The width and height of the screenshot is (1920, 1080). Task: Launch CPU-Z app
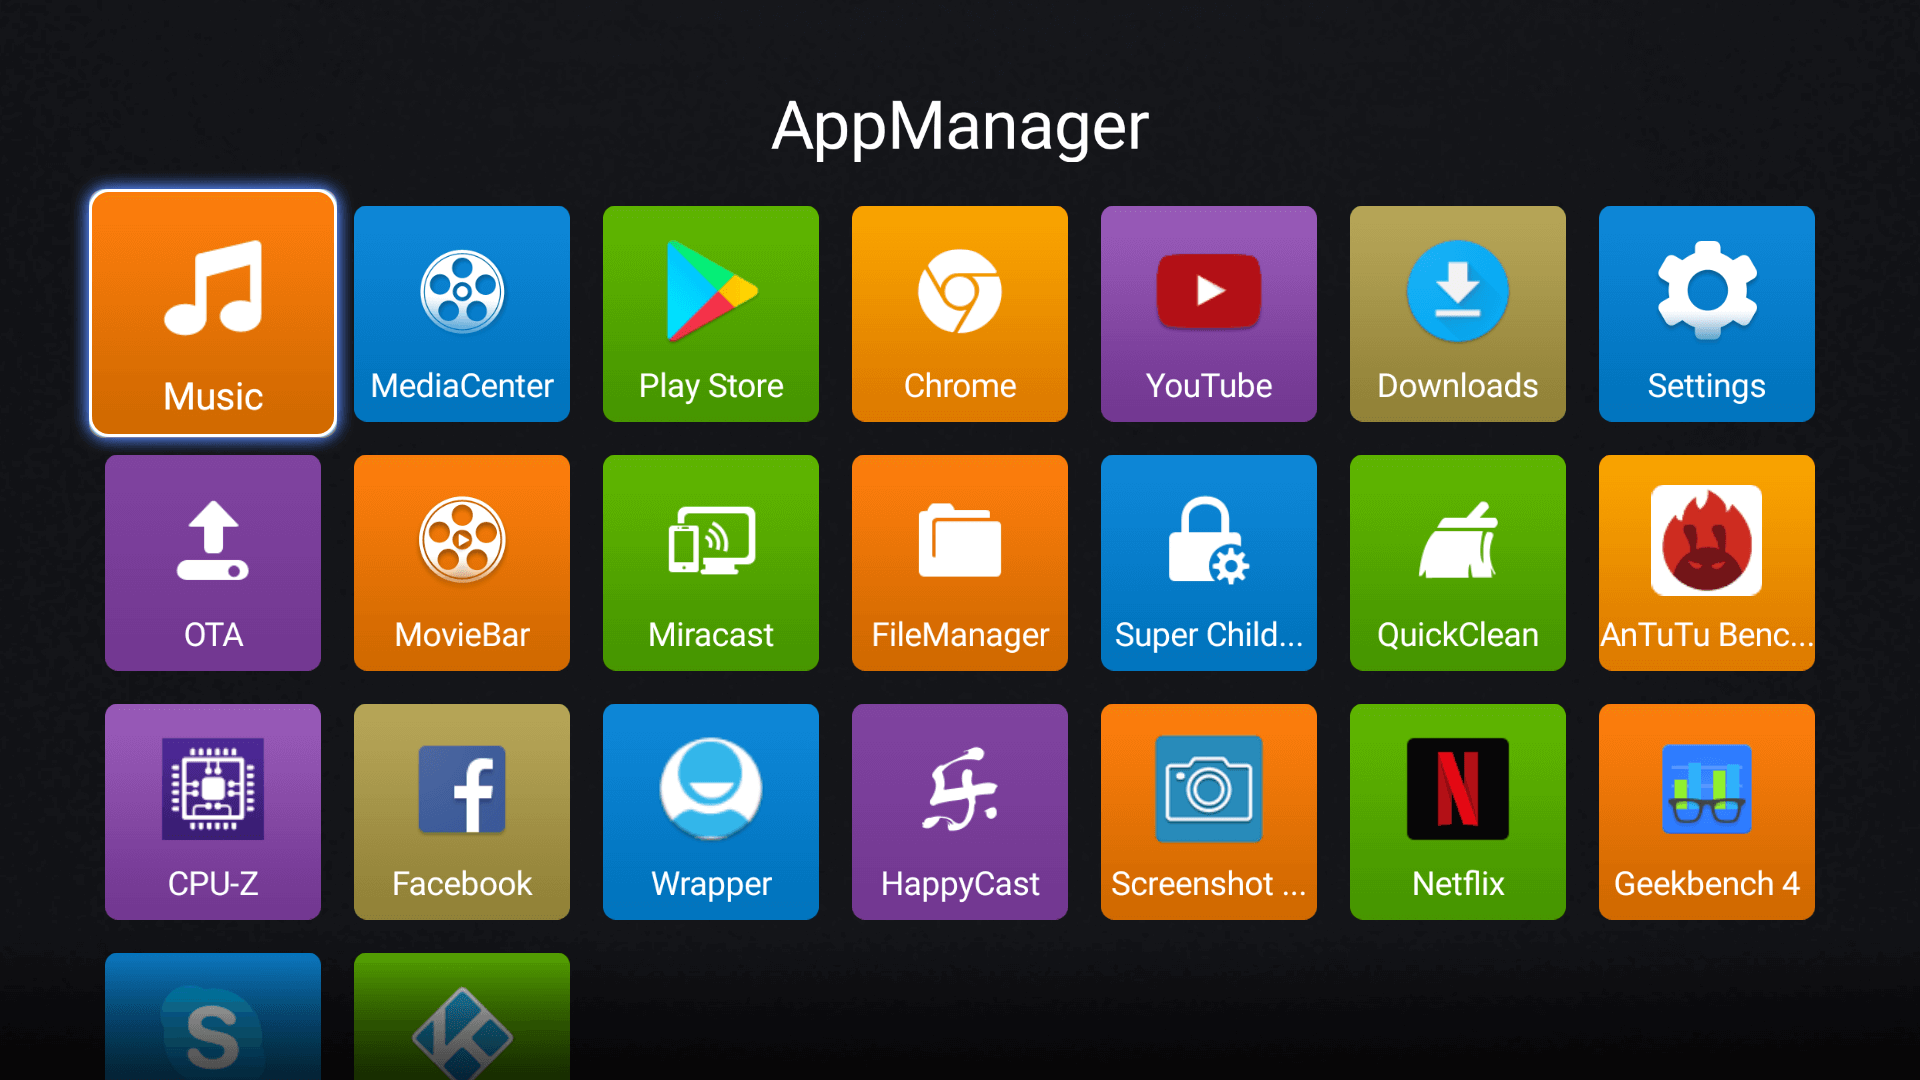pyautogui.click(x=213, y=811)
